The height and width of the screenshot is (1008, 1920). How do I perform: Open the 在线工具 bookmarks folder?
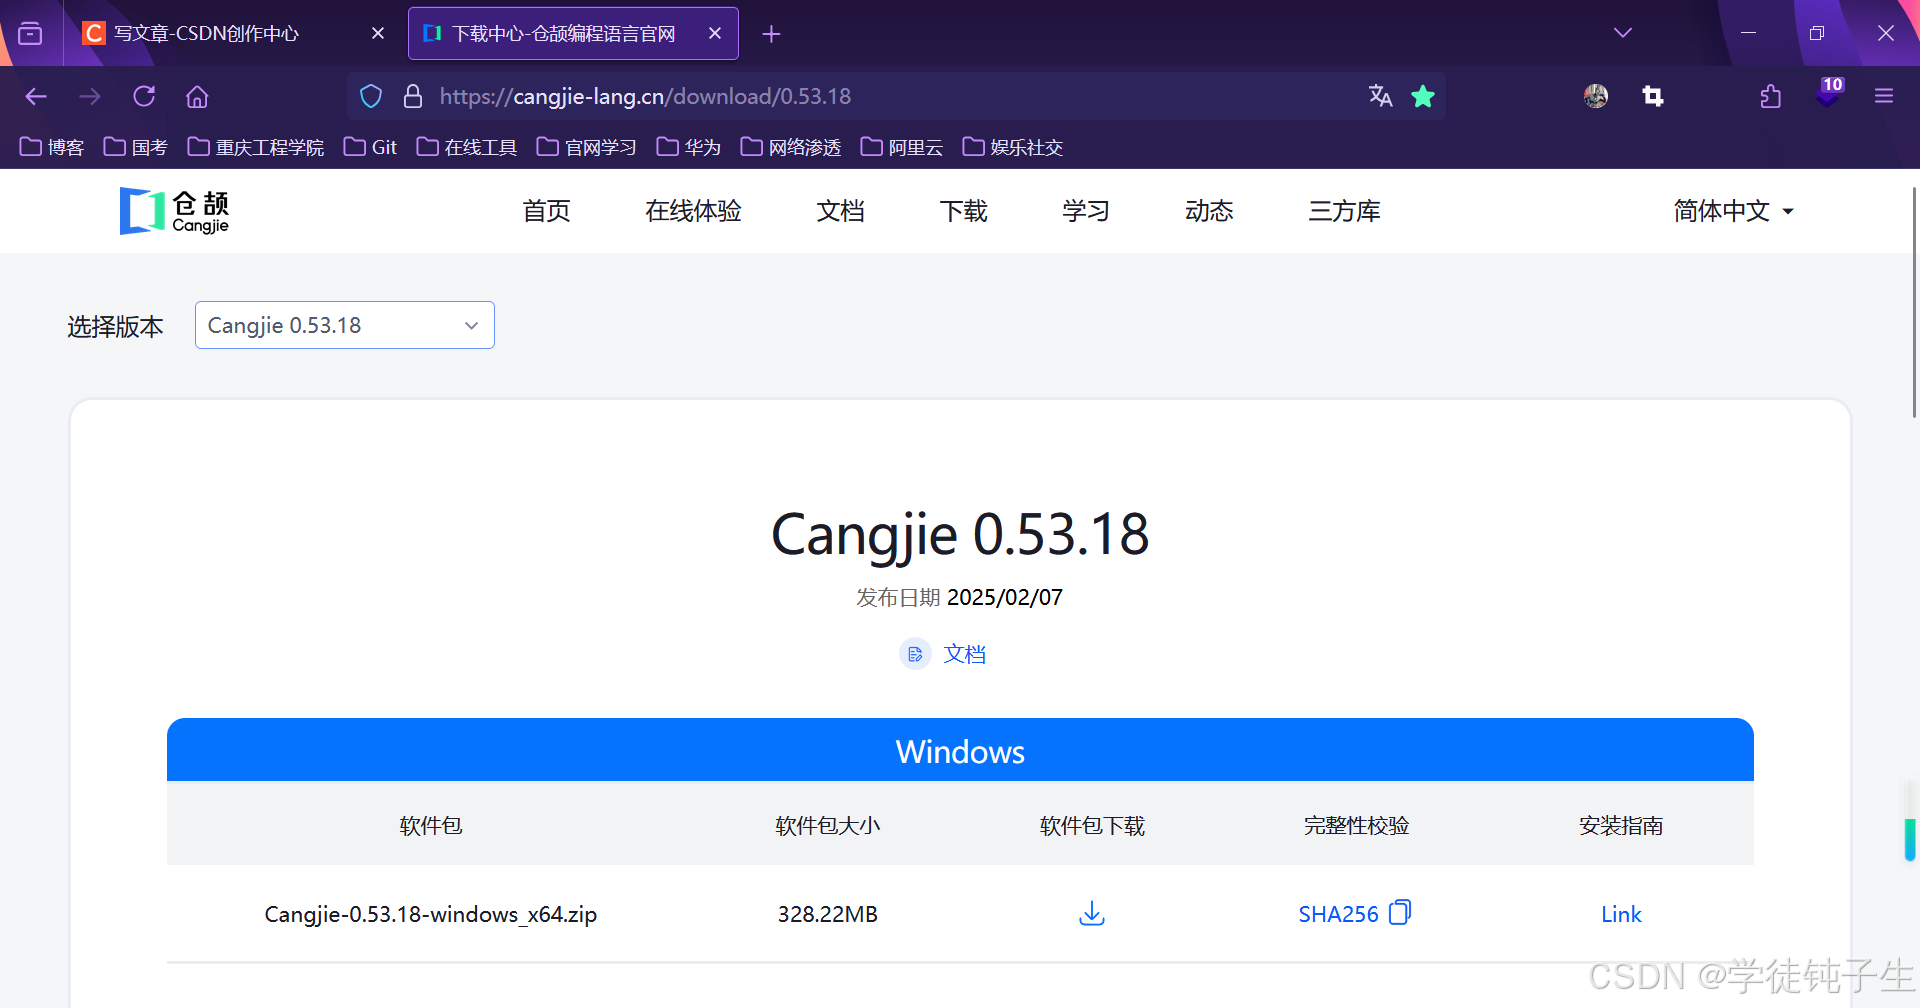point(467,147)
